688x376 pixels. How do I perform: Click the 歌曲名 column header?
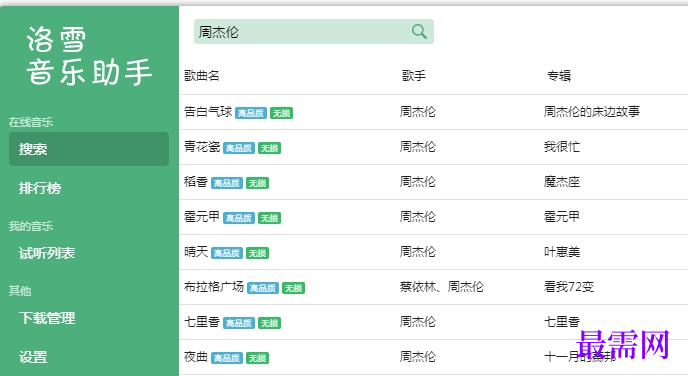pos(201,76)
